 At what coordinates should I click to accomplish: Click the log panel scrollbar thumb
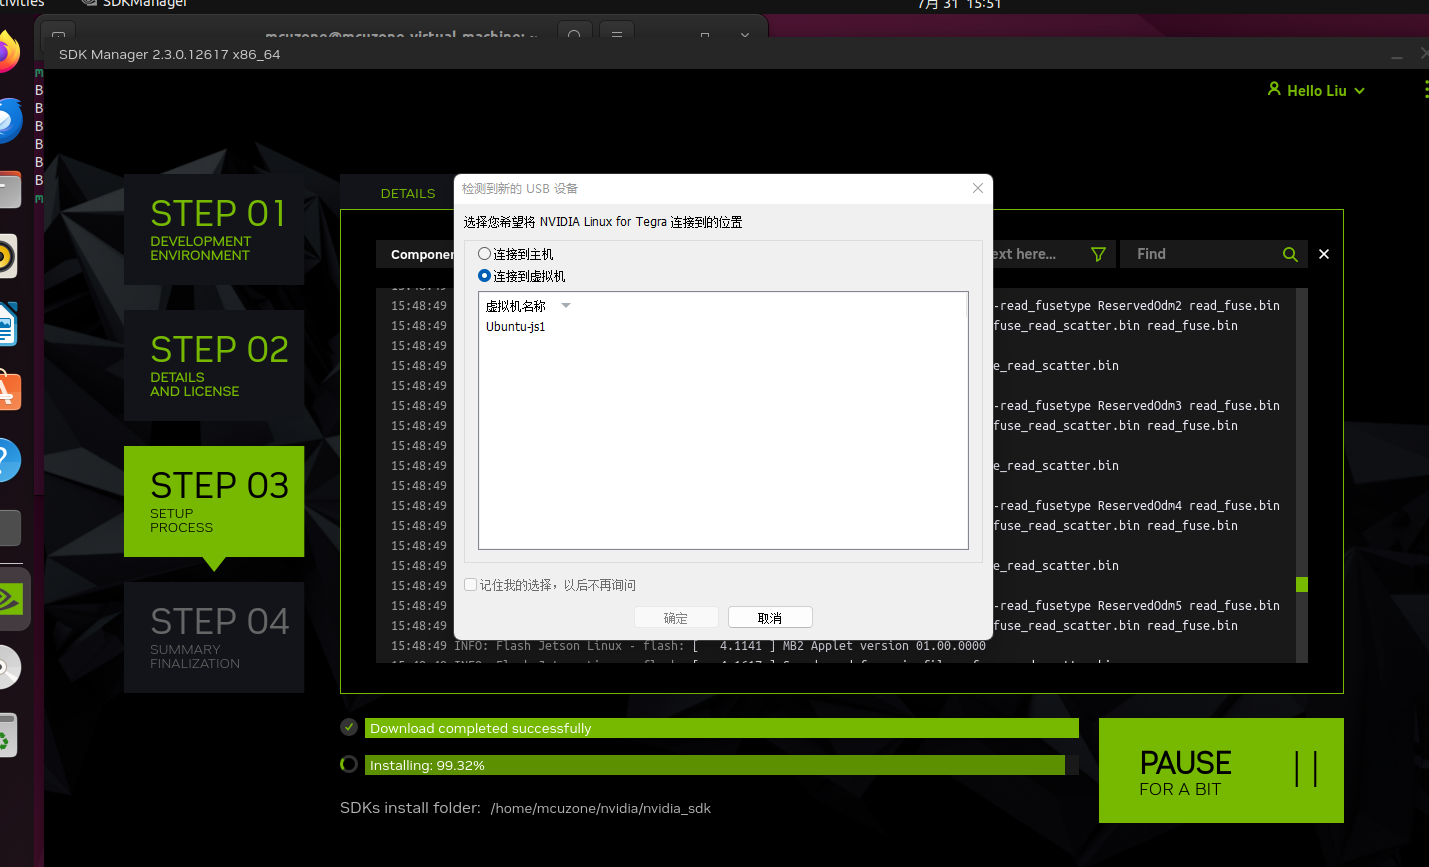click(1302, 584)
